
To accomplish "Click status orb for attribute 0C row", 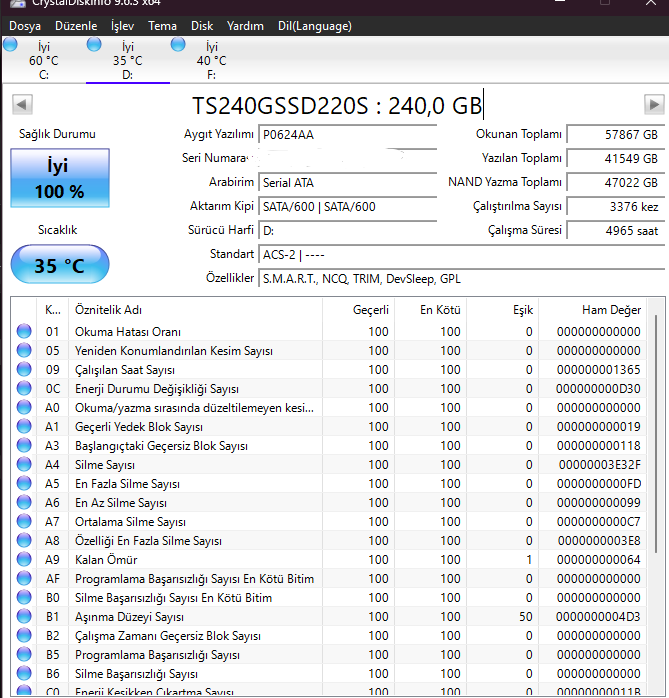I will pos(24,388).
